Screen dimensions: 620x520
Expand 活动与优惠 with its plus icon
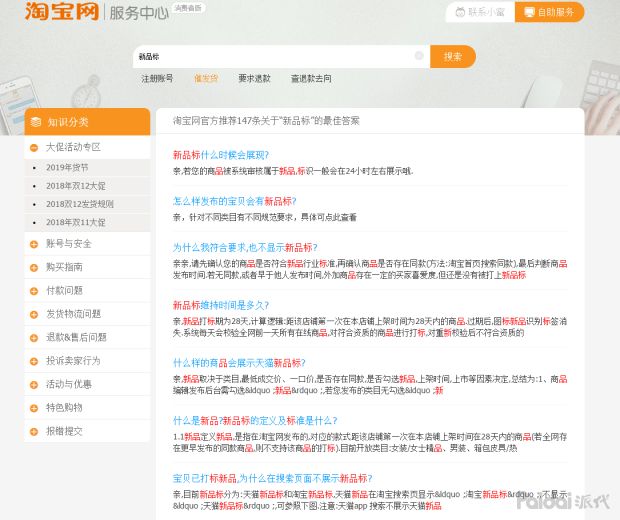34,384
